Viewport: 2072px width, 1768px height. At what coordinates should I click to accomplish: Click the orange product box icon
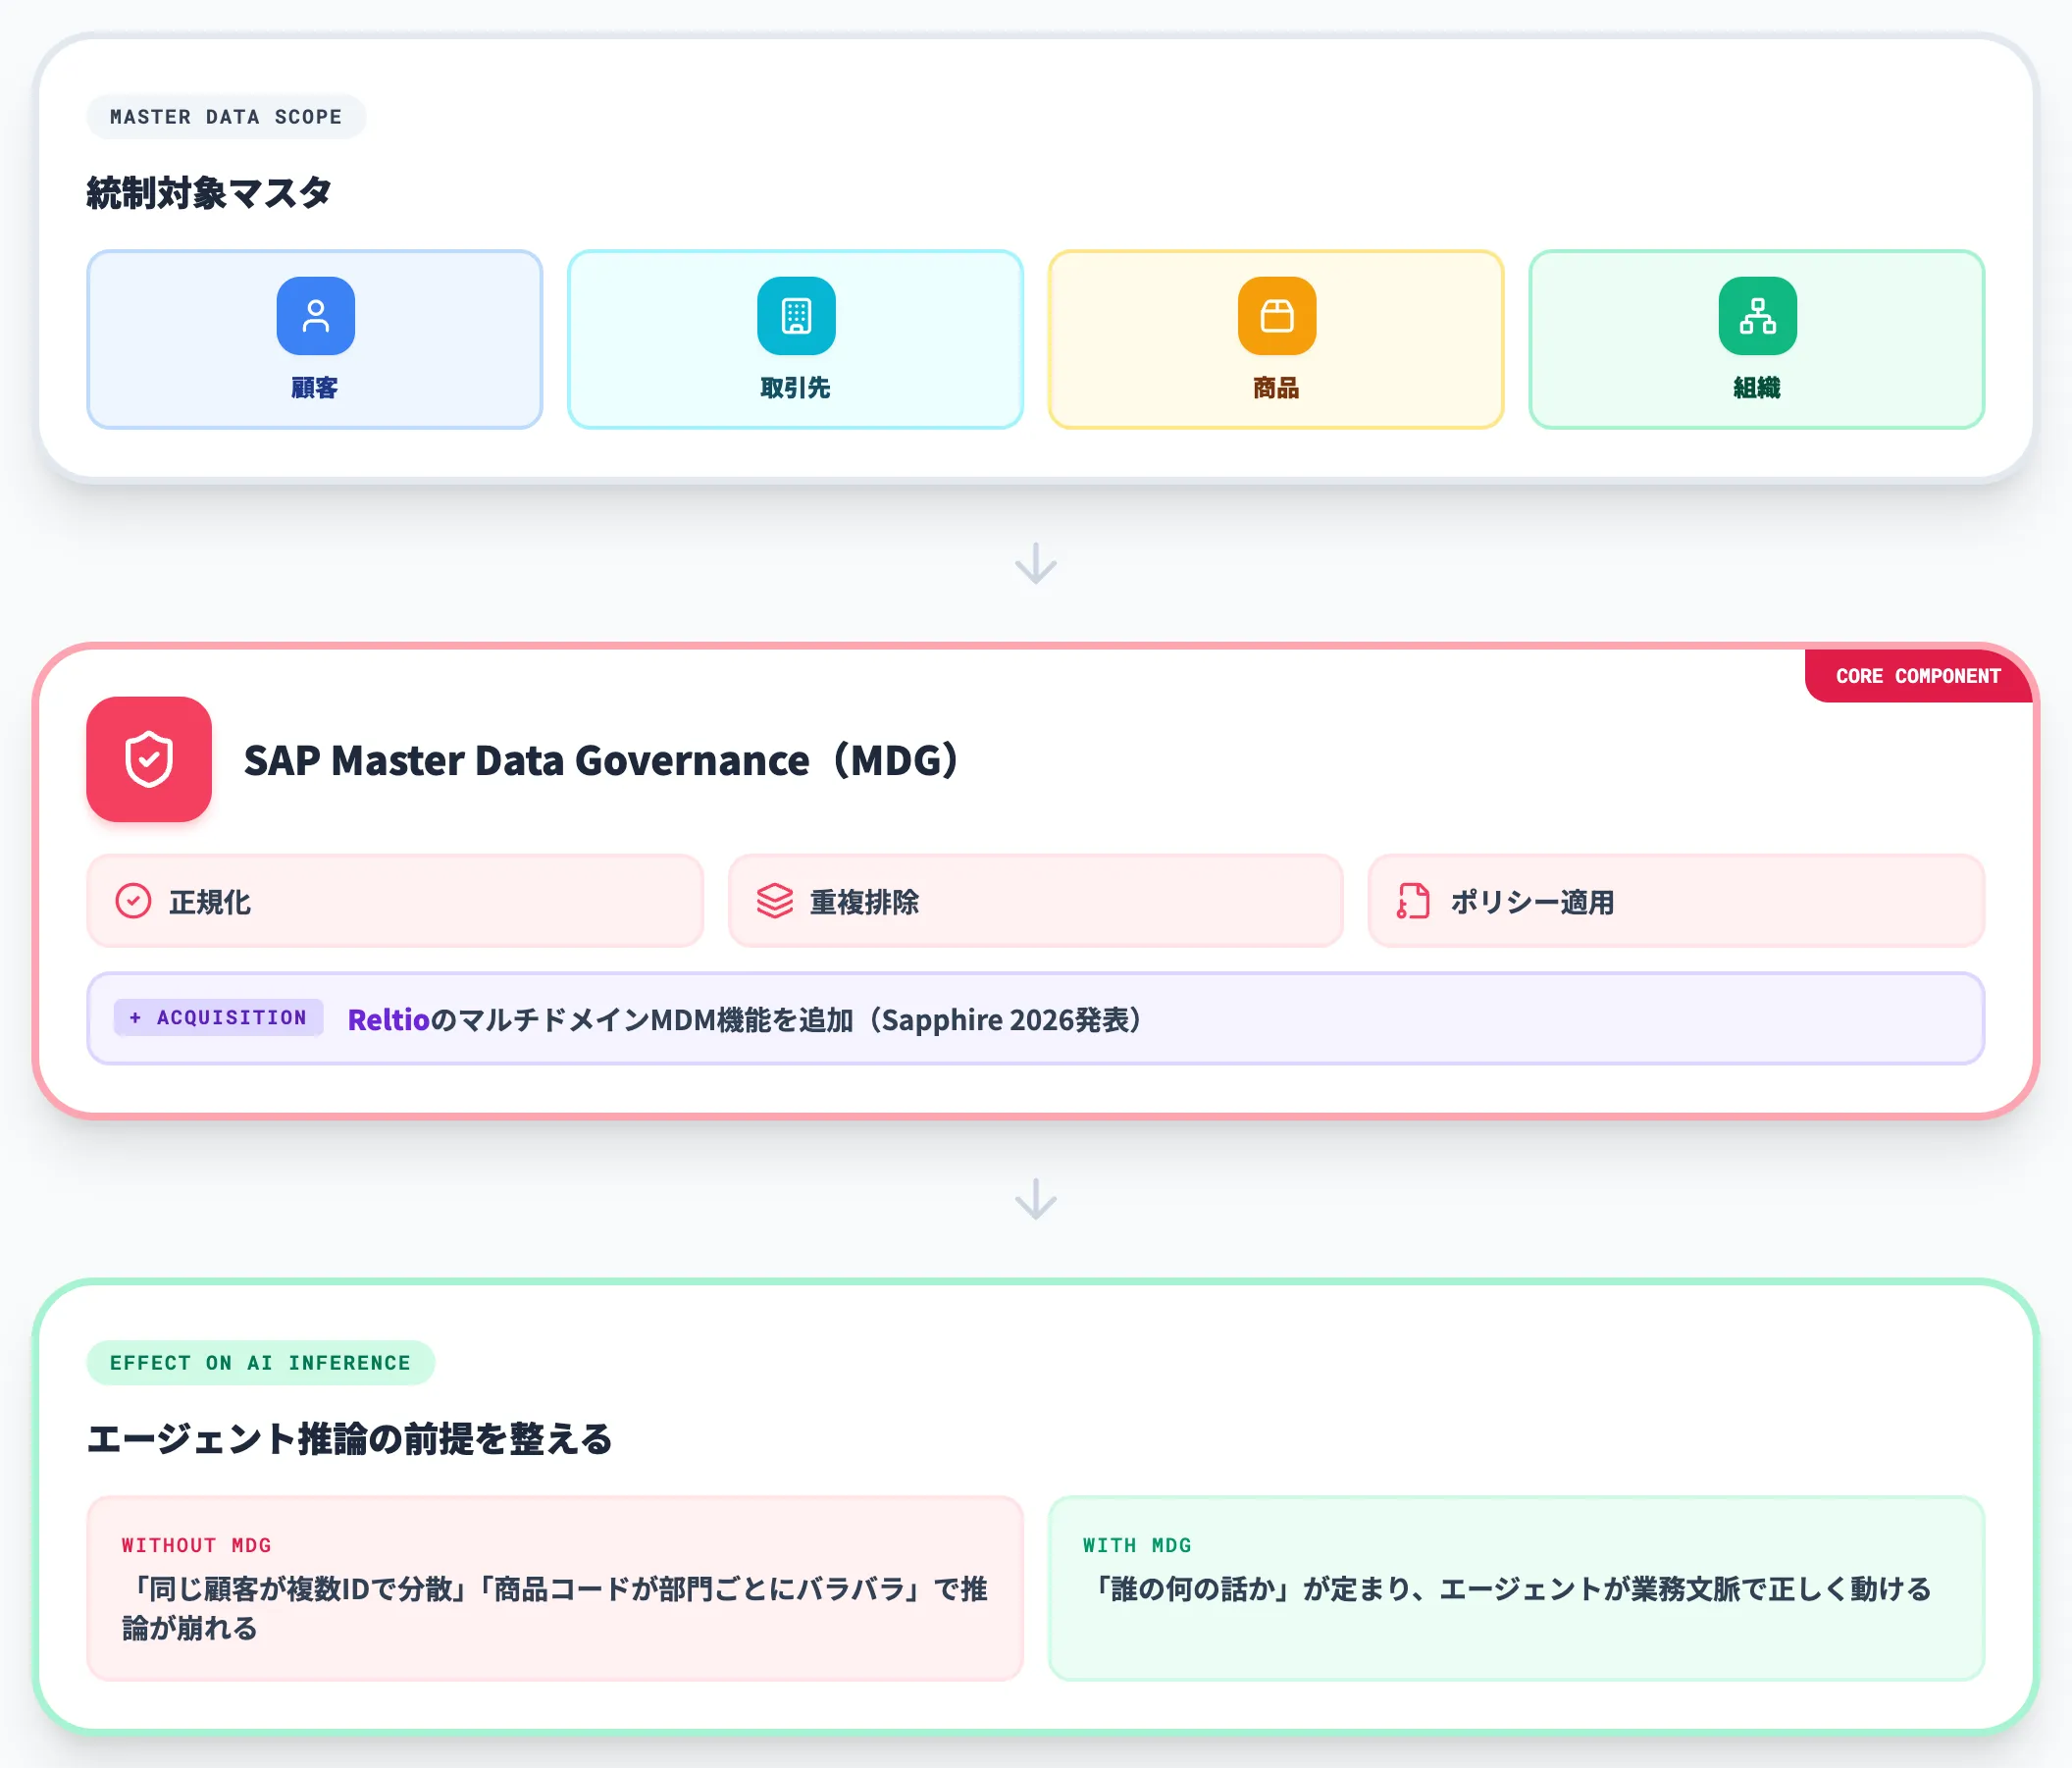[x=1277, y=316]
